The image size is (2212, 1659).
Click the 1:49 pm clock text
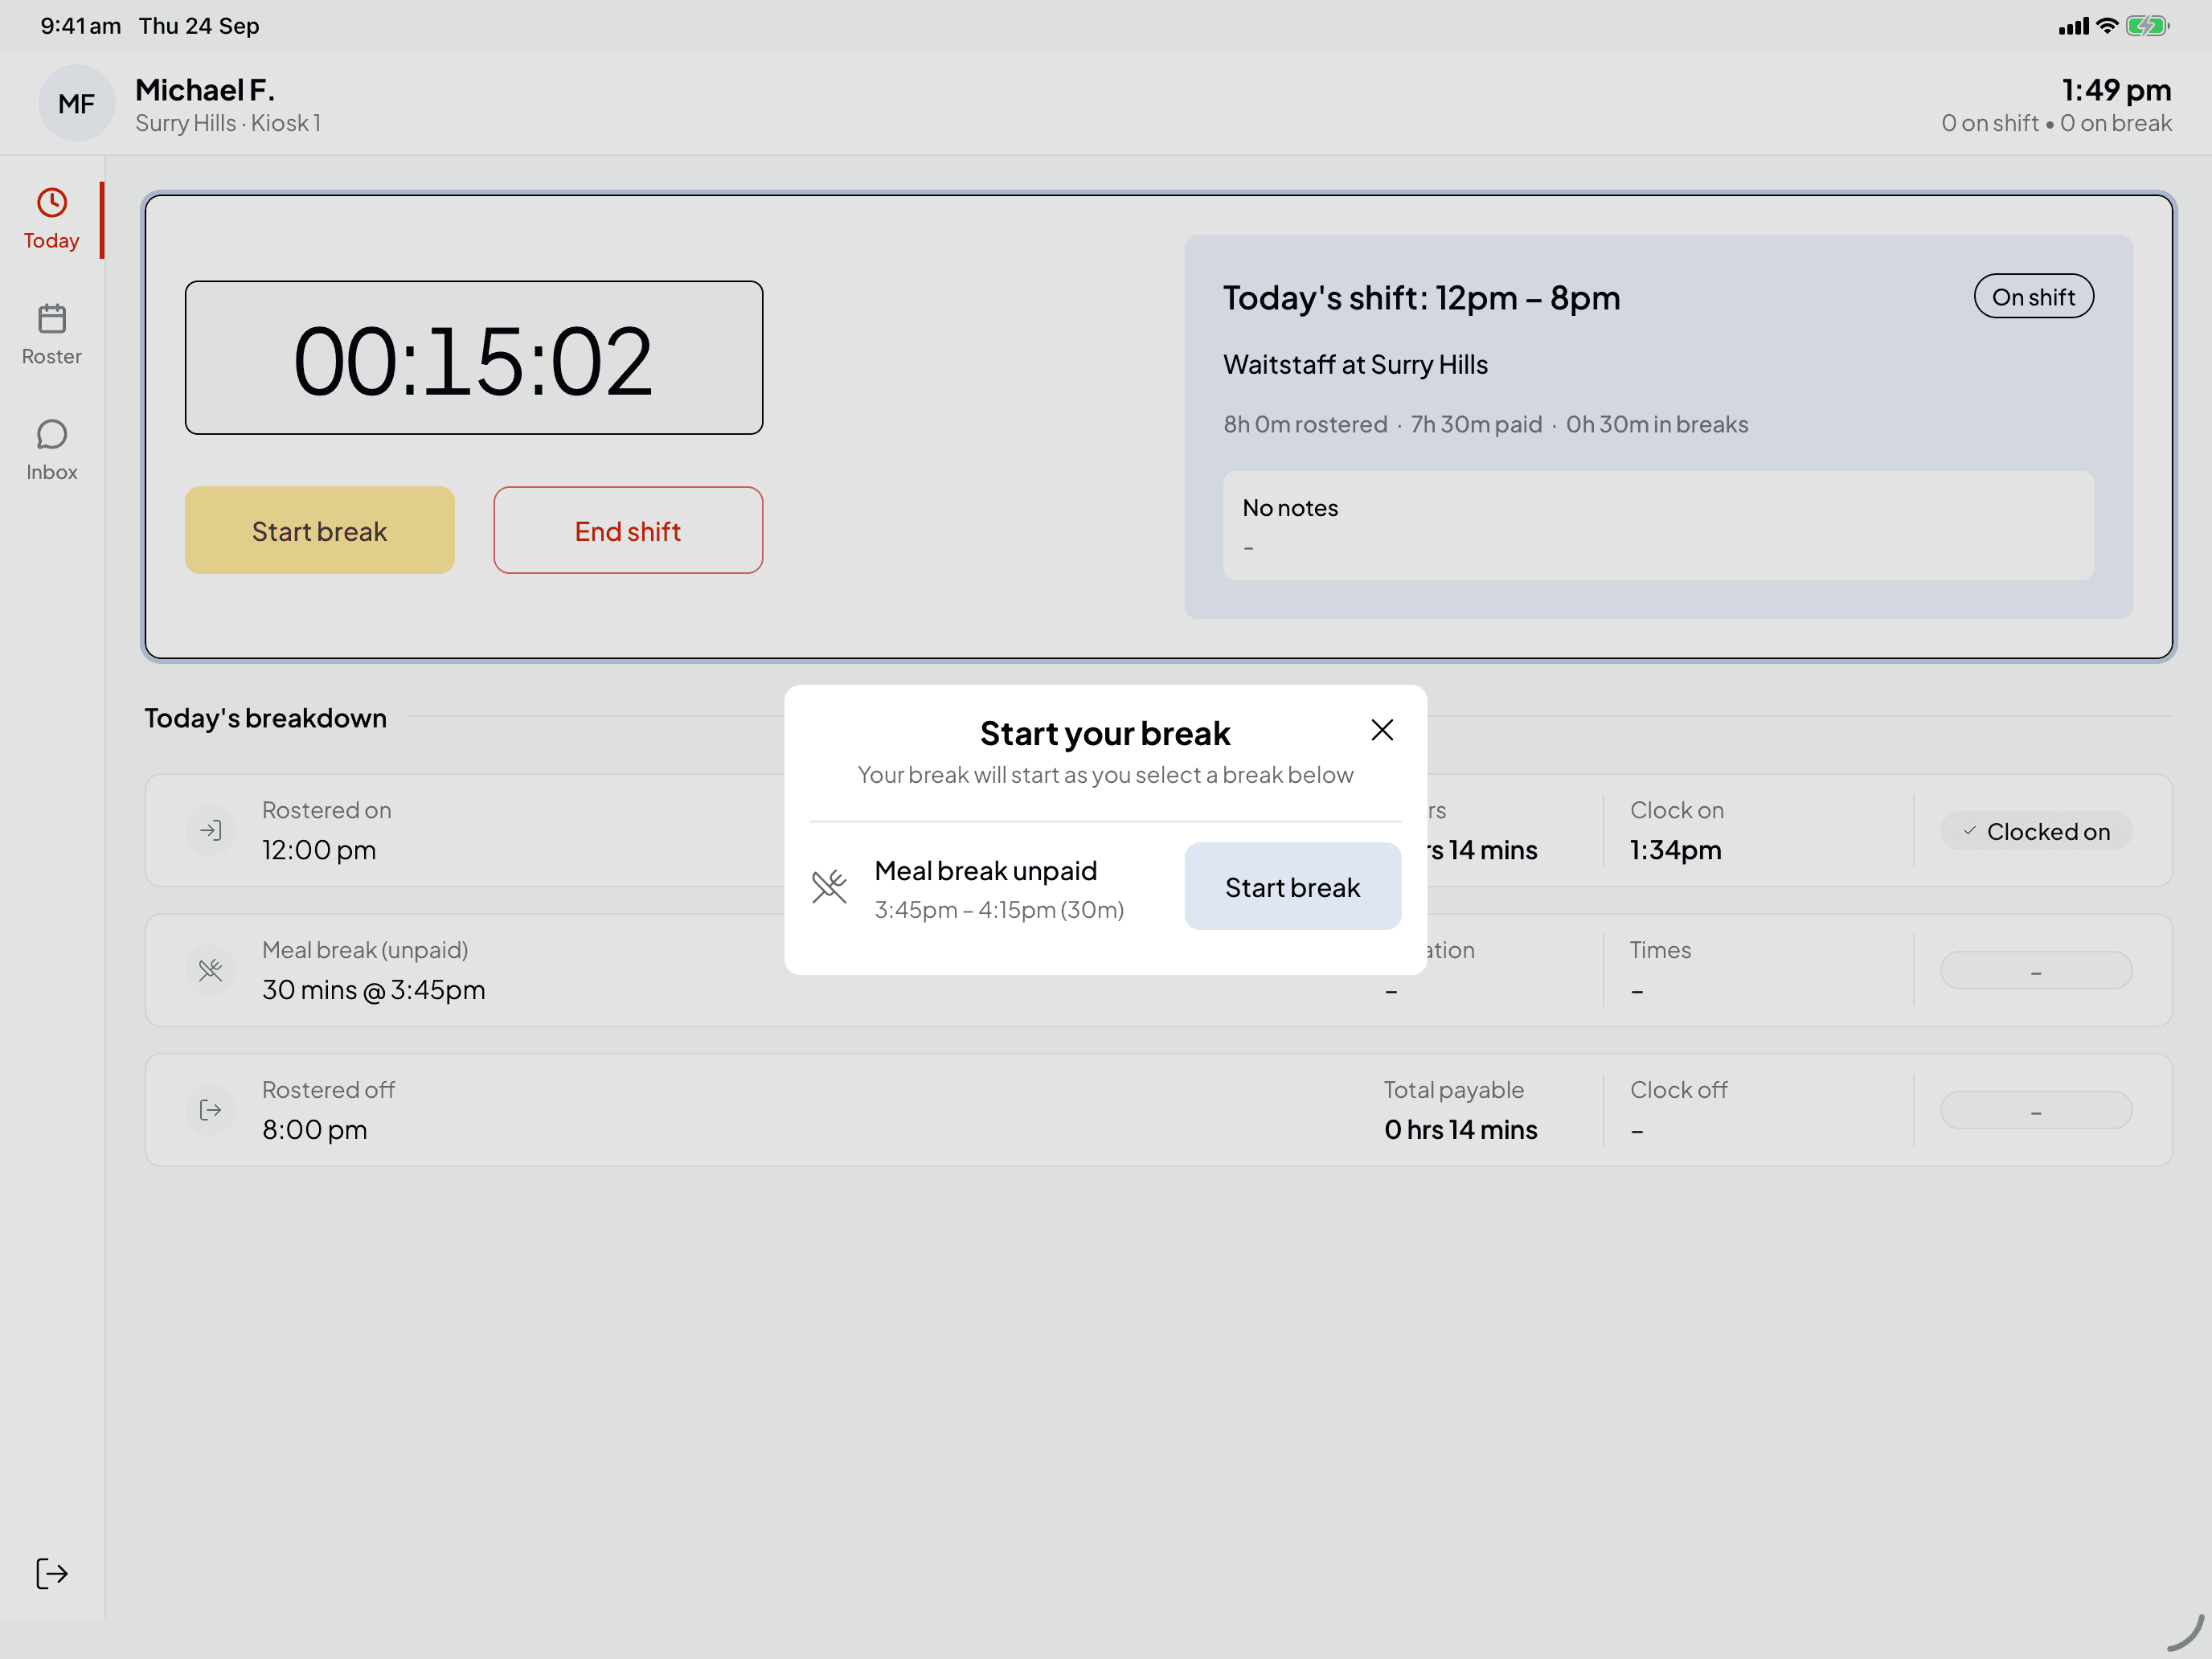2116,90
